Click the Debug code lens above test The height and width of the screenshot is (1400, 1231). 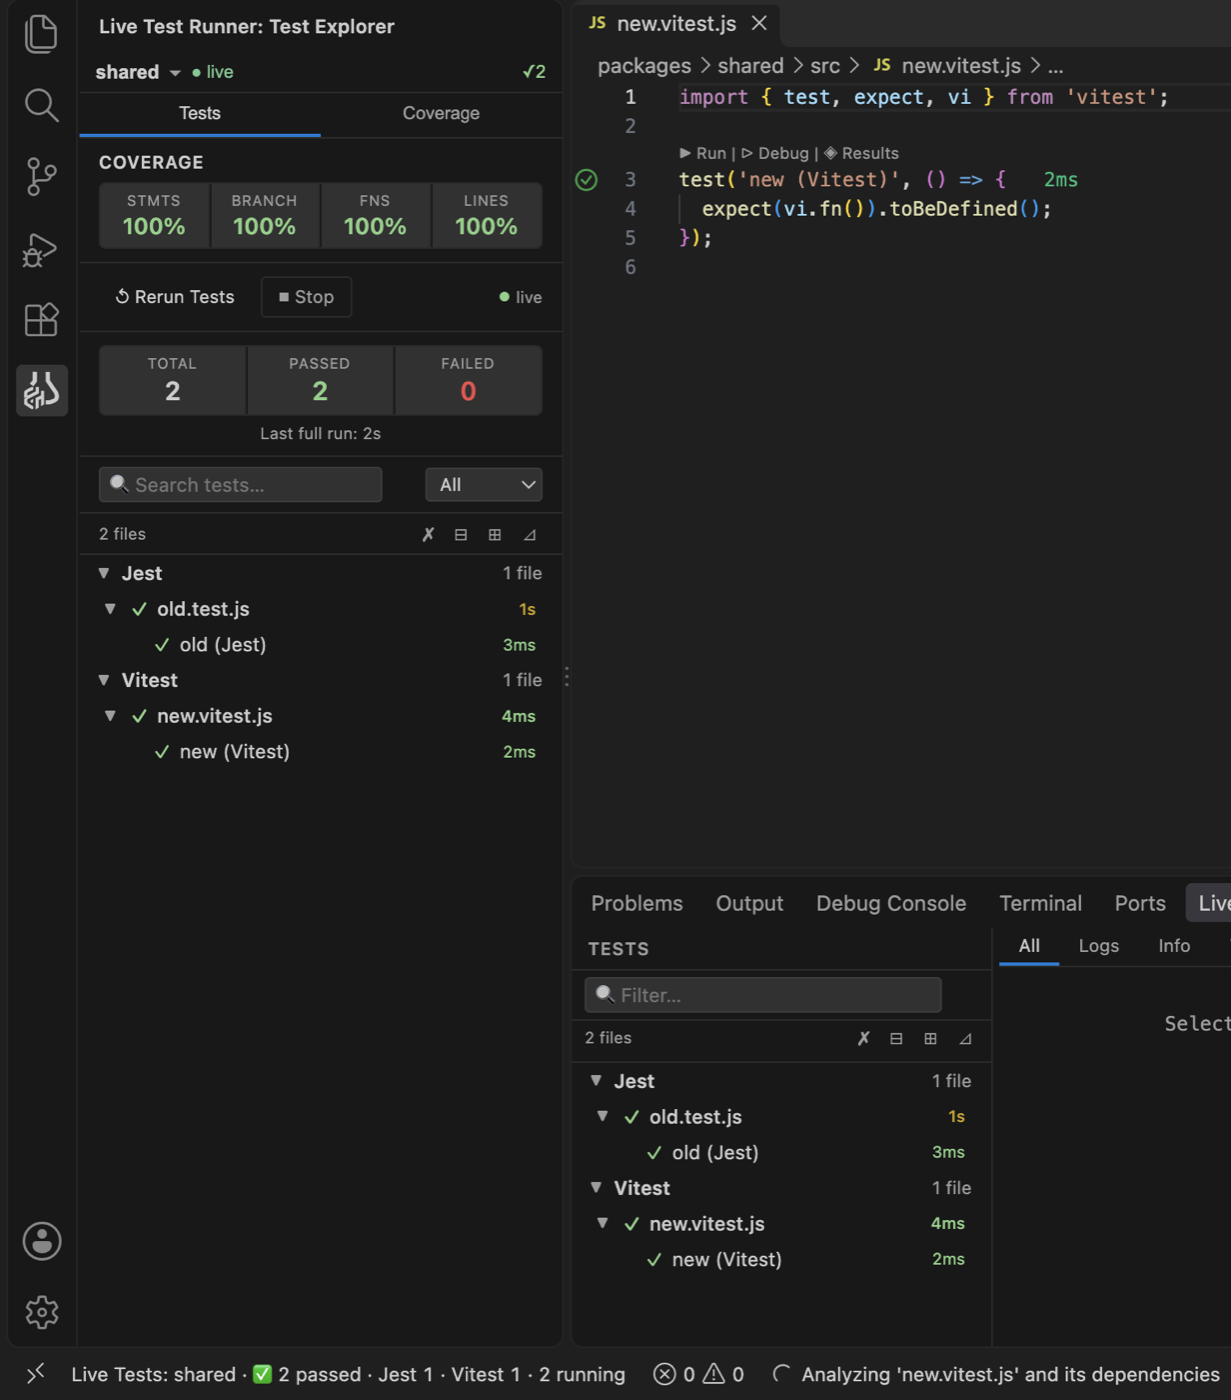pos(775,153)
